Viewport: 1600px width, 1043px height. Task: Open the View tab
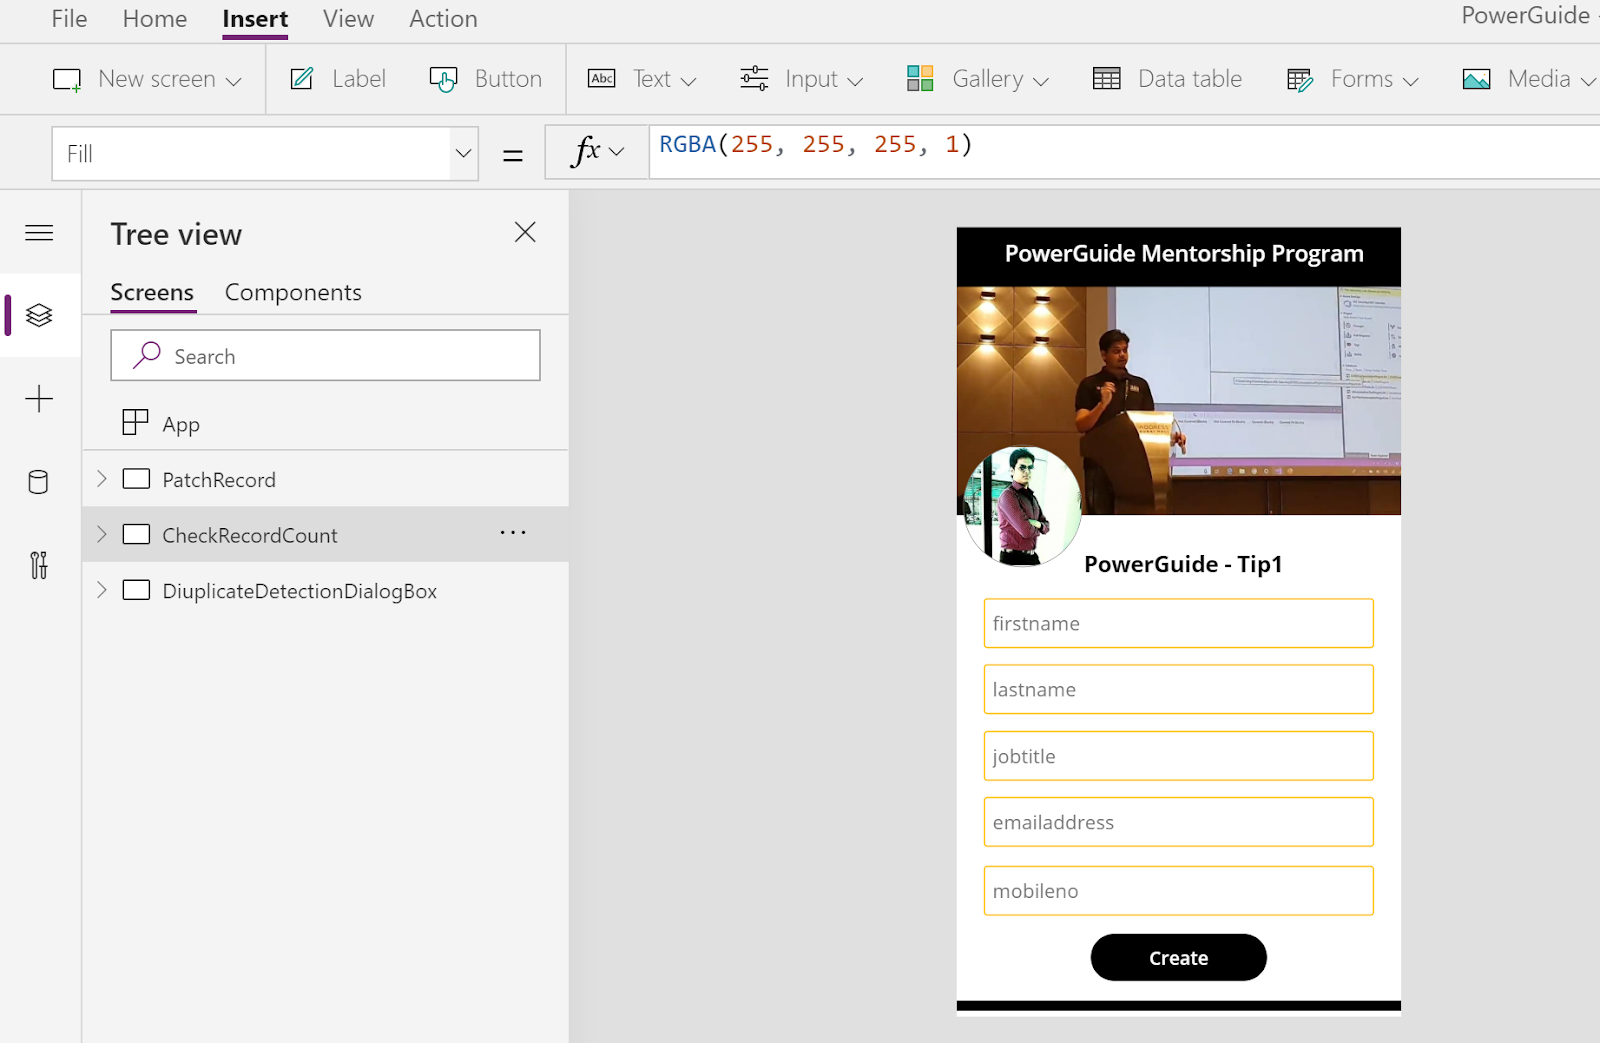(x=348, y=19)
